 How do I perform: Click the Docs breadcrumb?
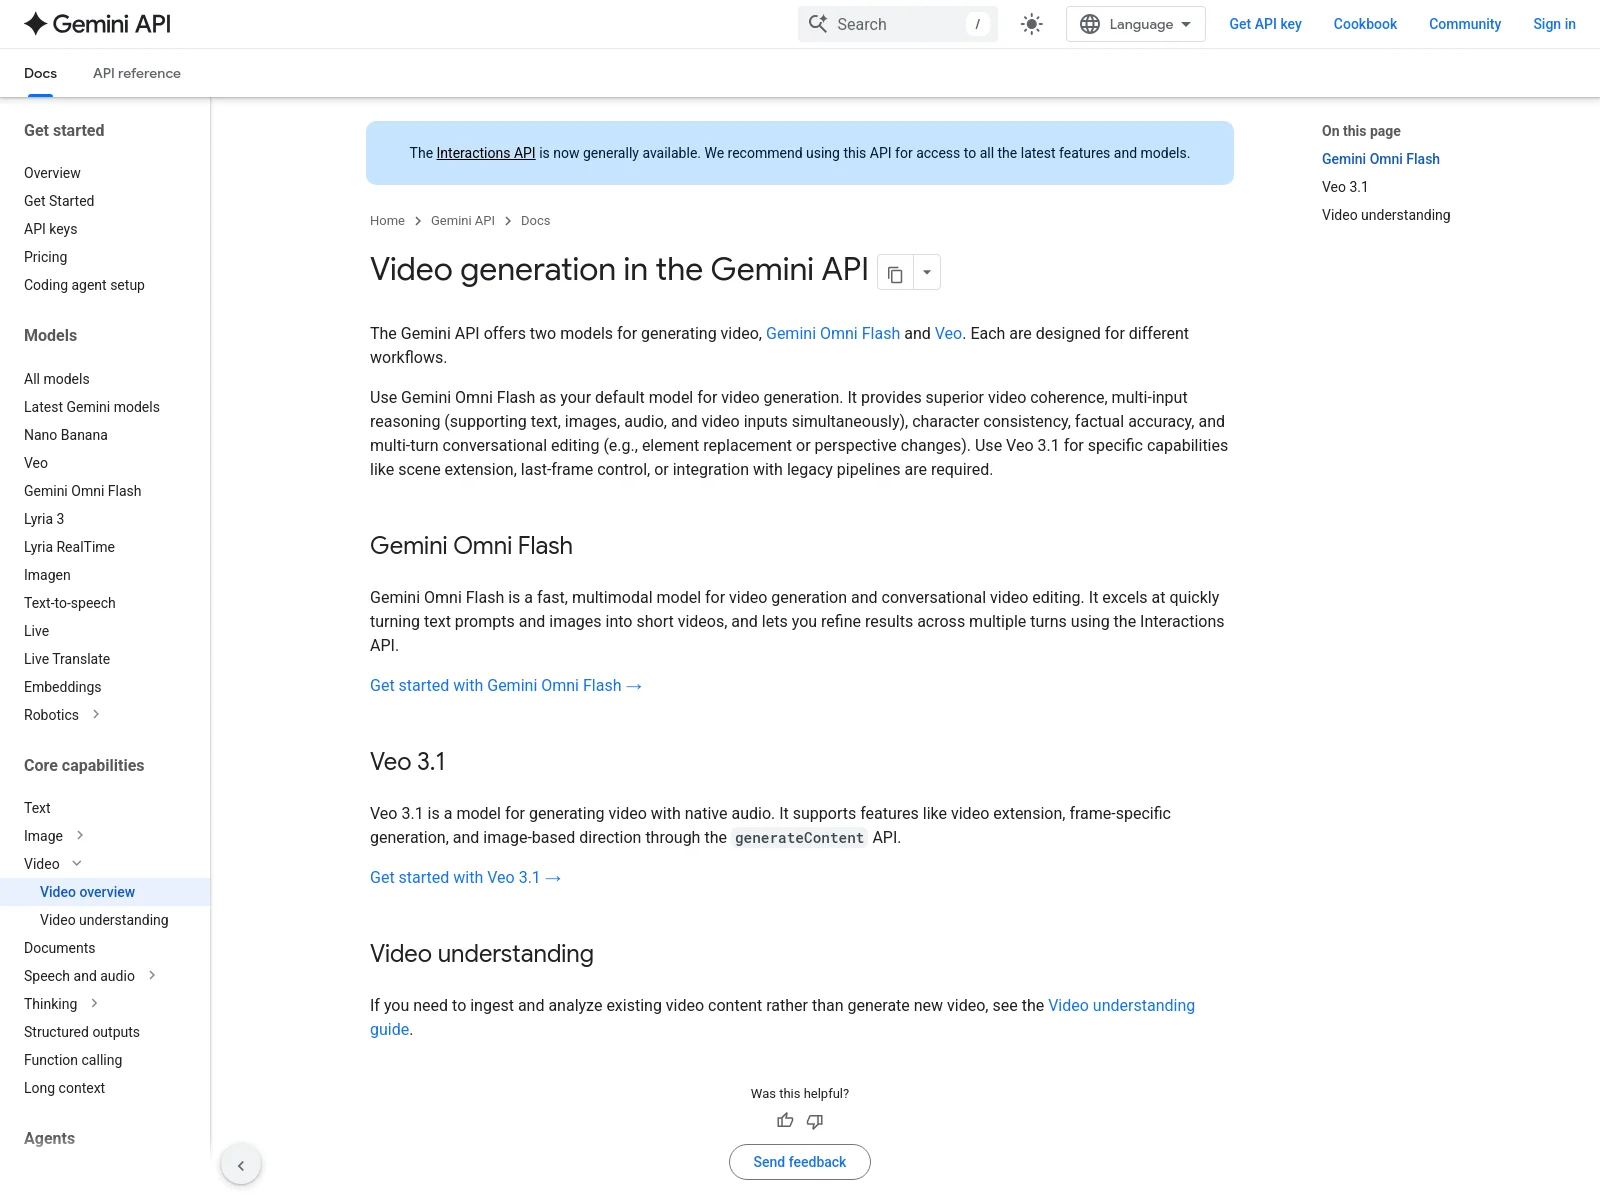coord(535,221)
